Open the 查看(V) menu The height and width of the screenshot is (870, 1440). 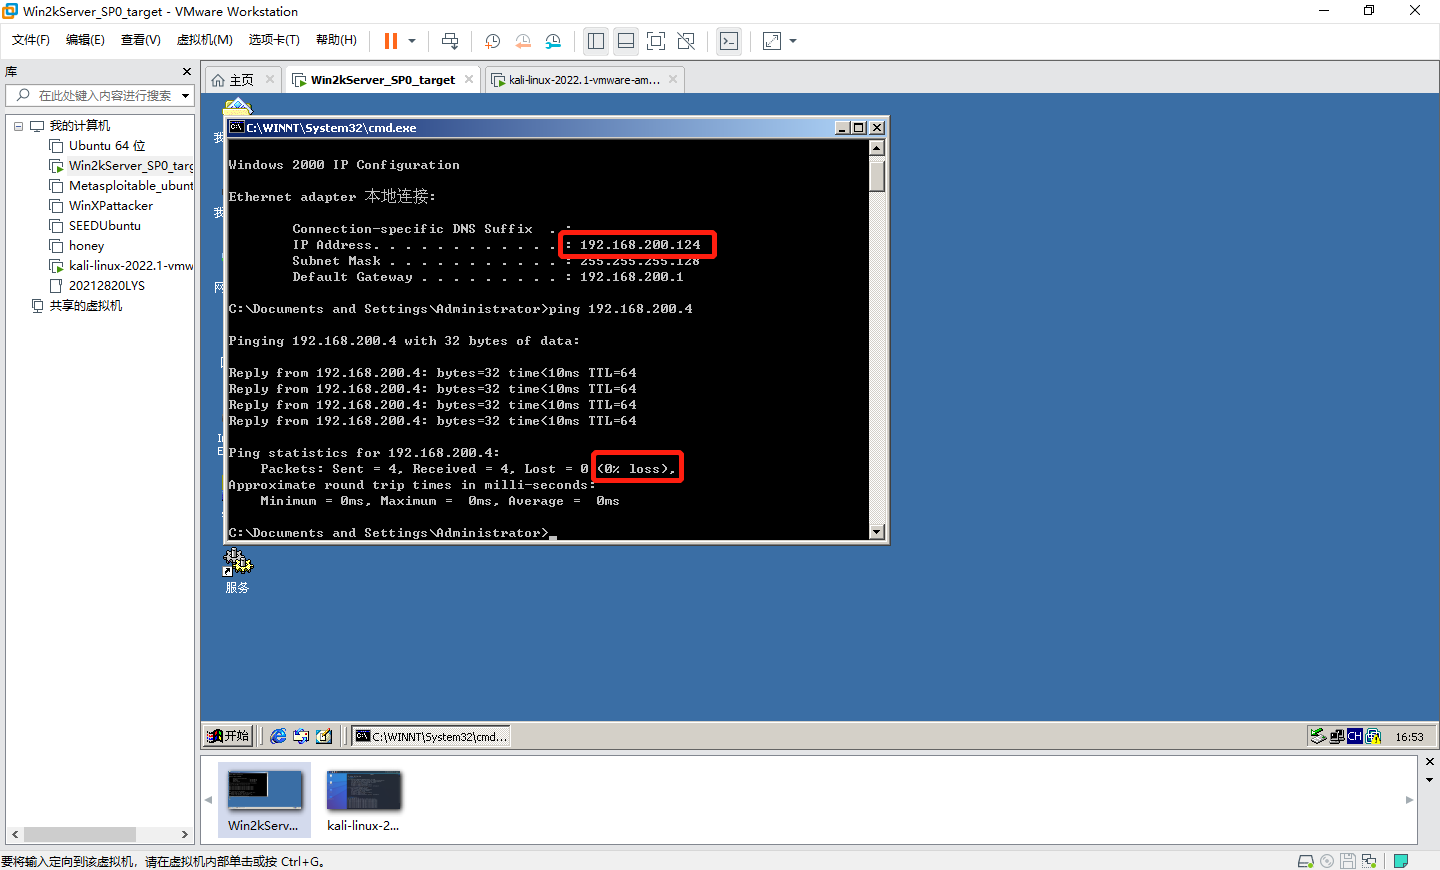(x=141, y=40)
